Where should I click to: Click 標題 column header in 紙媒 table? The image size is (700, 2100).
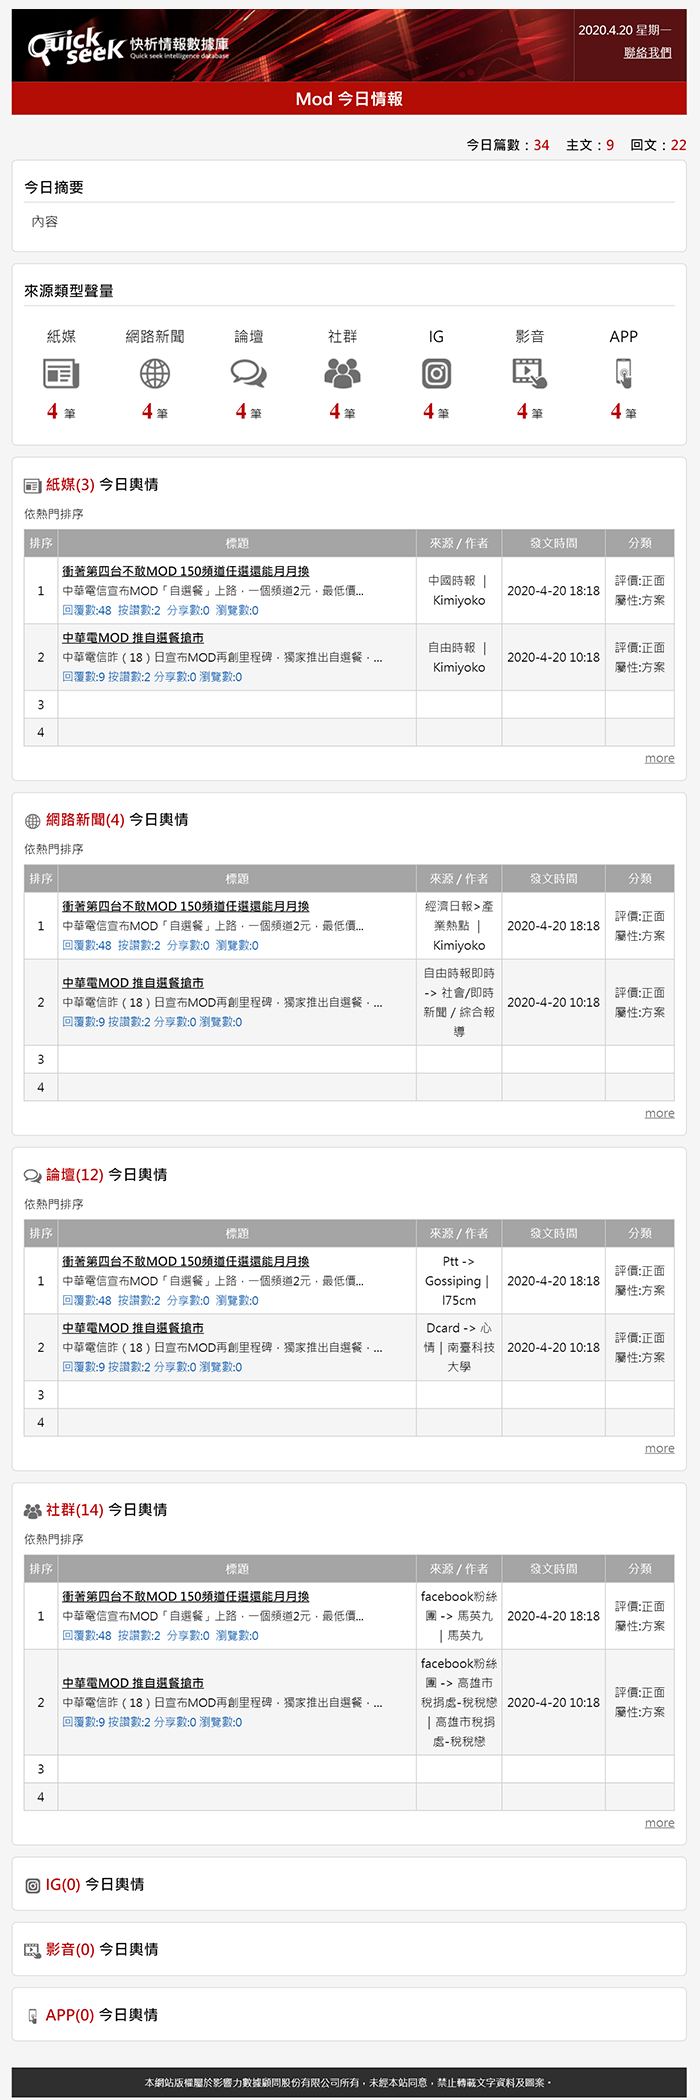point(237,543)
